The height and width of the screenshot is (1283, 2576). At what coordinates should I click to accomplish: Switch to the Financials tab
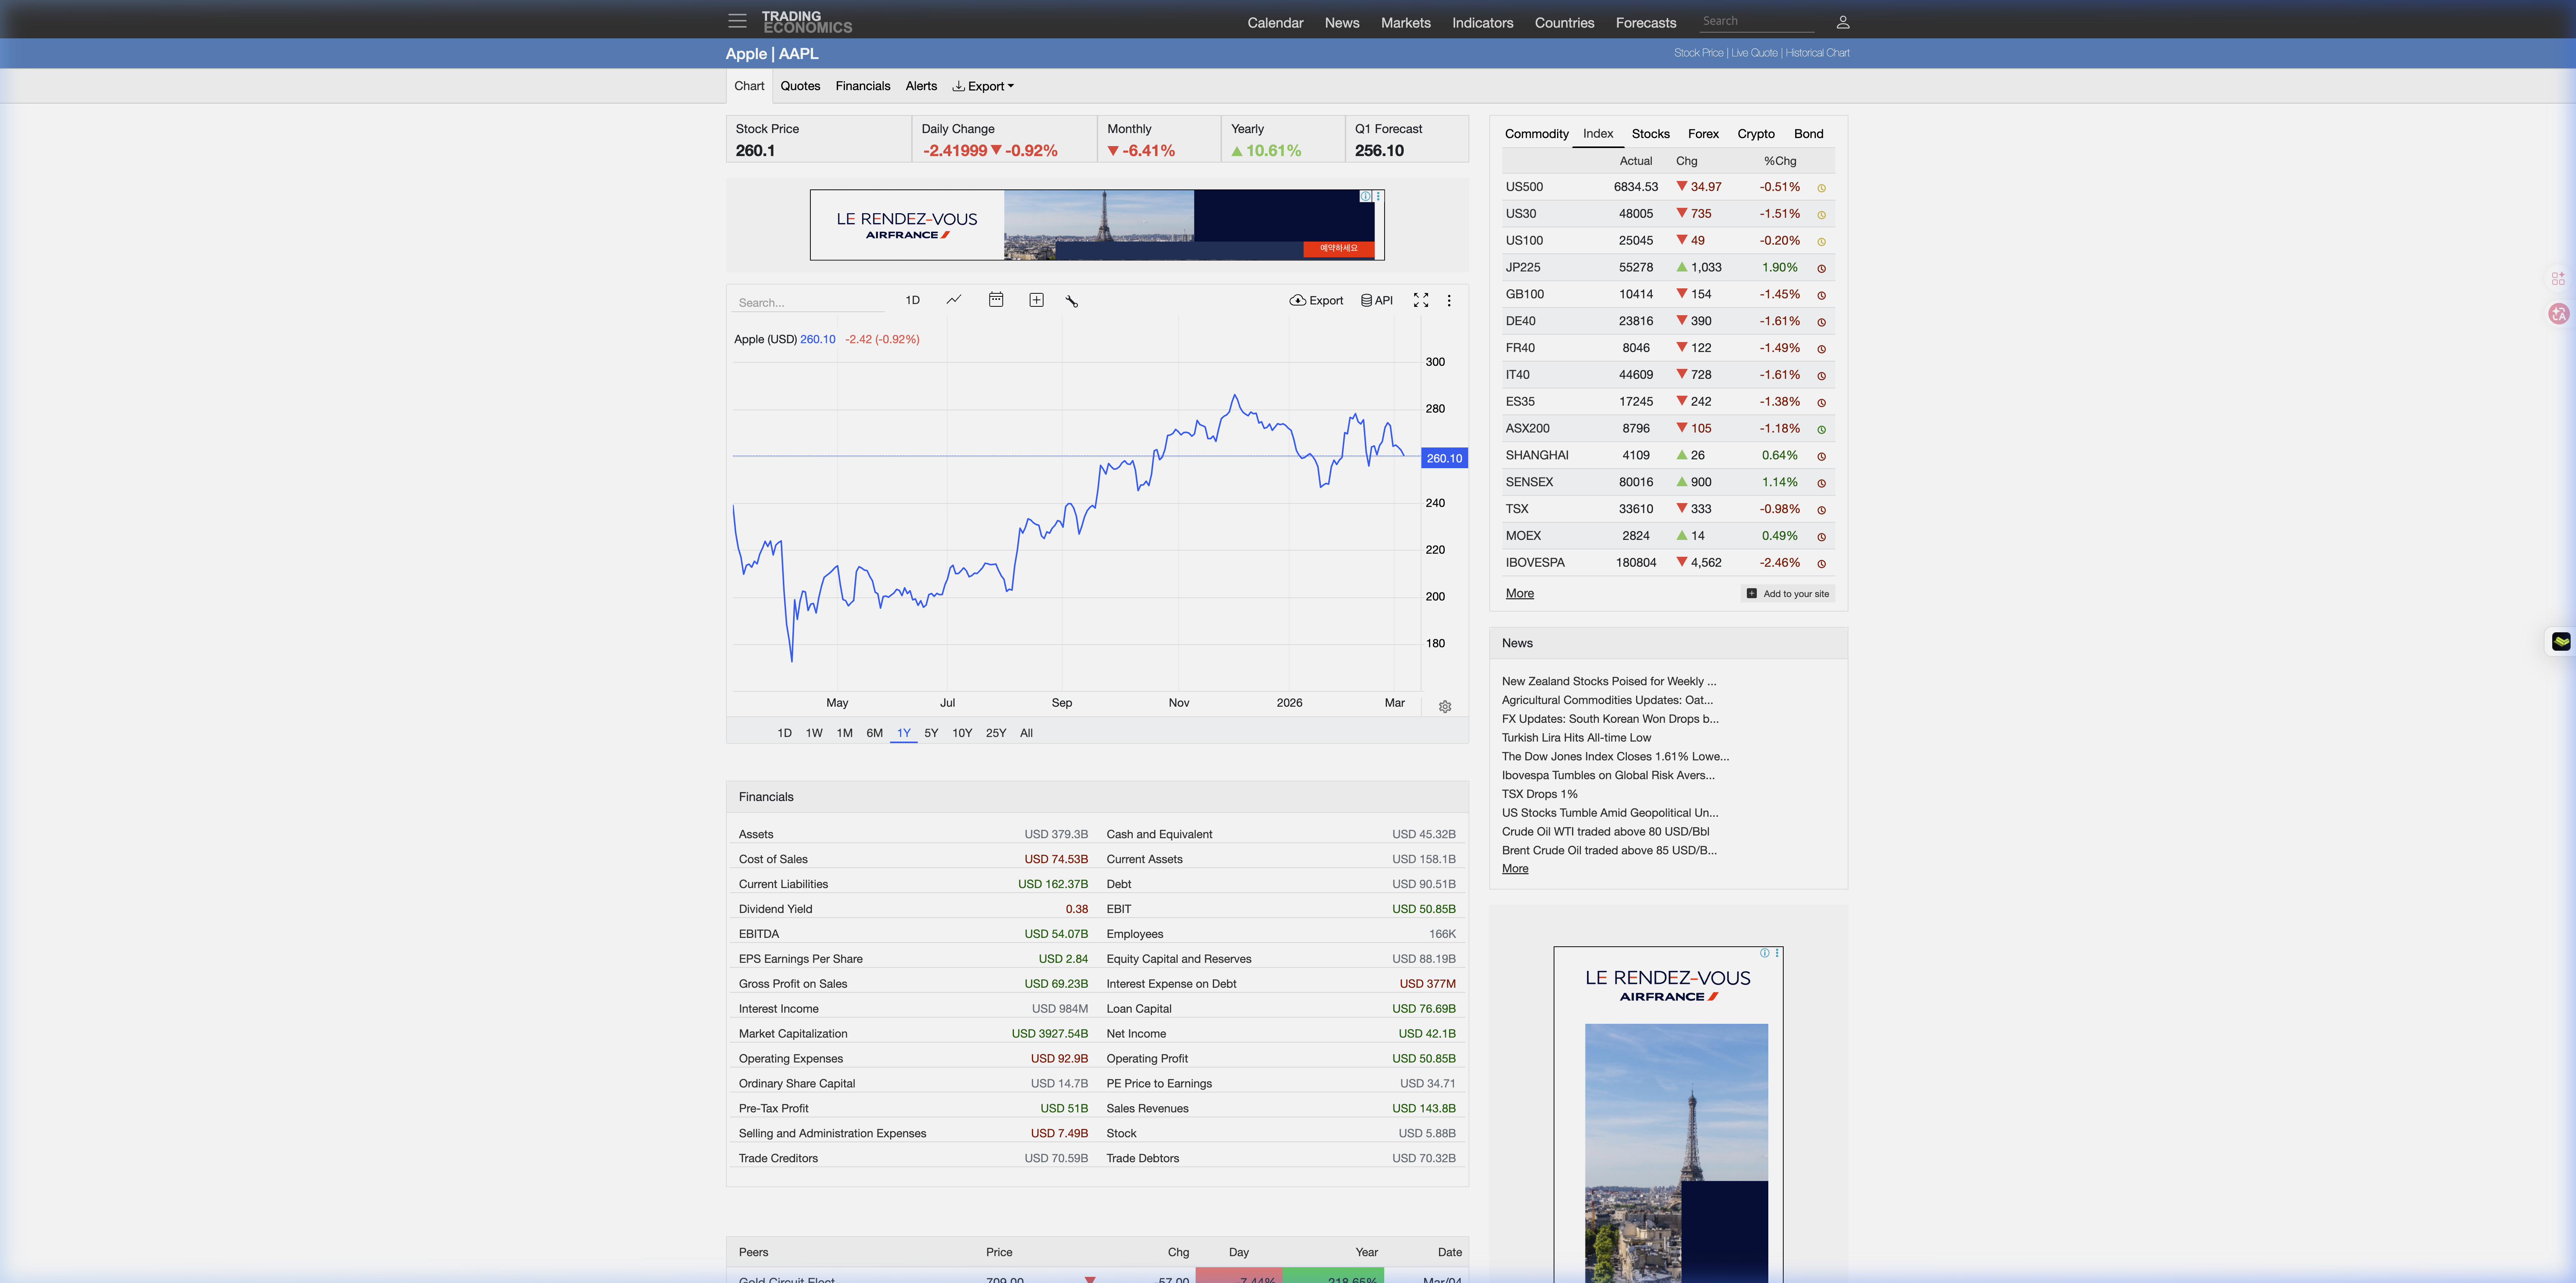coord(862,86)
